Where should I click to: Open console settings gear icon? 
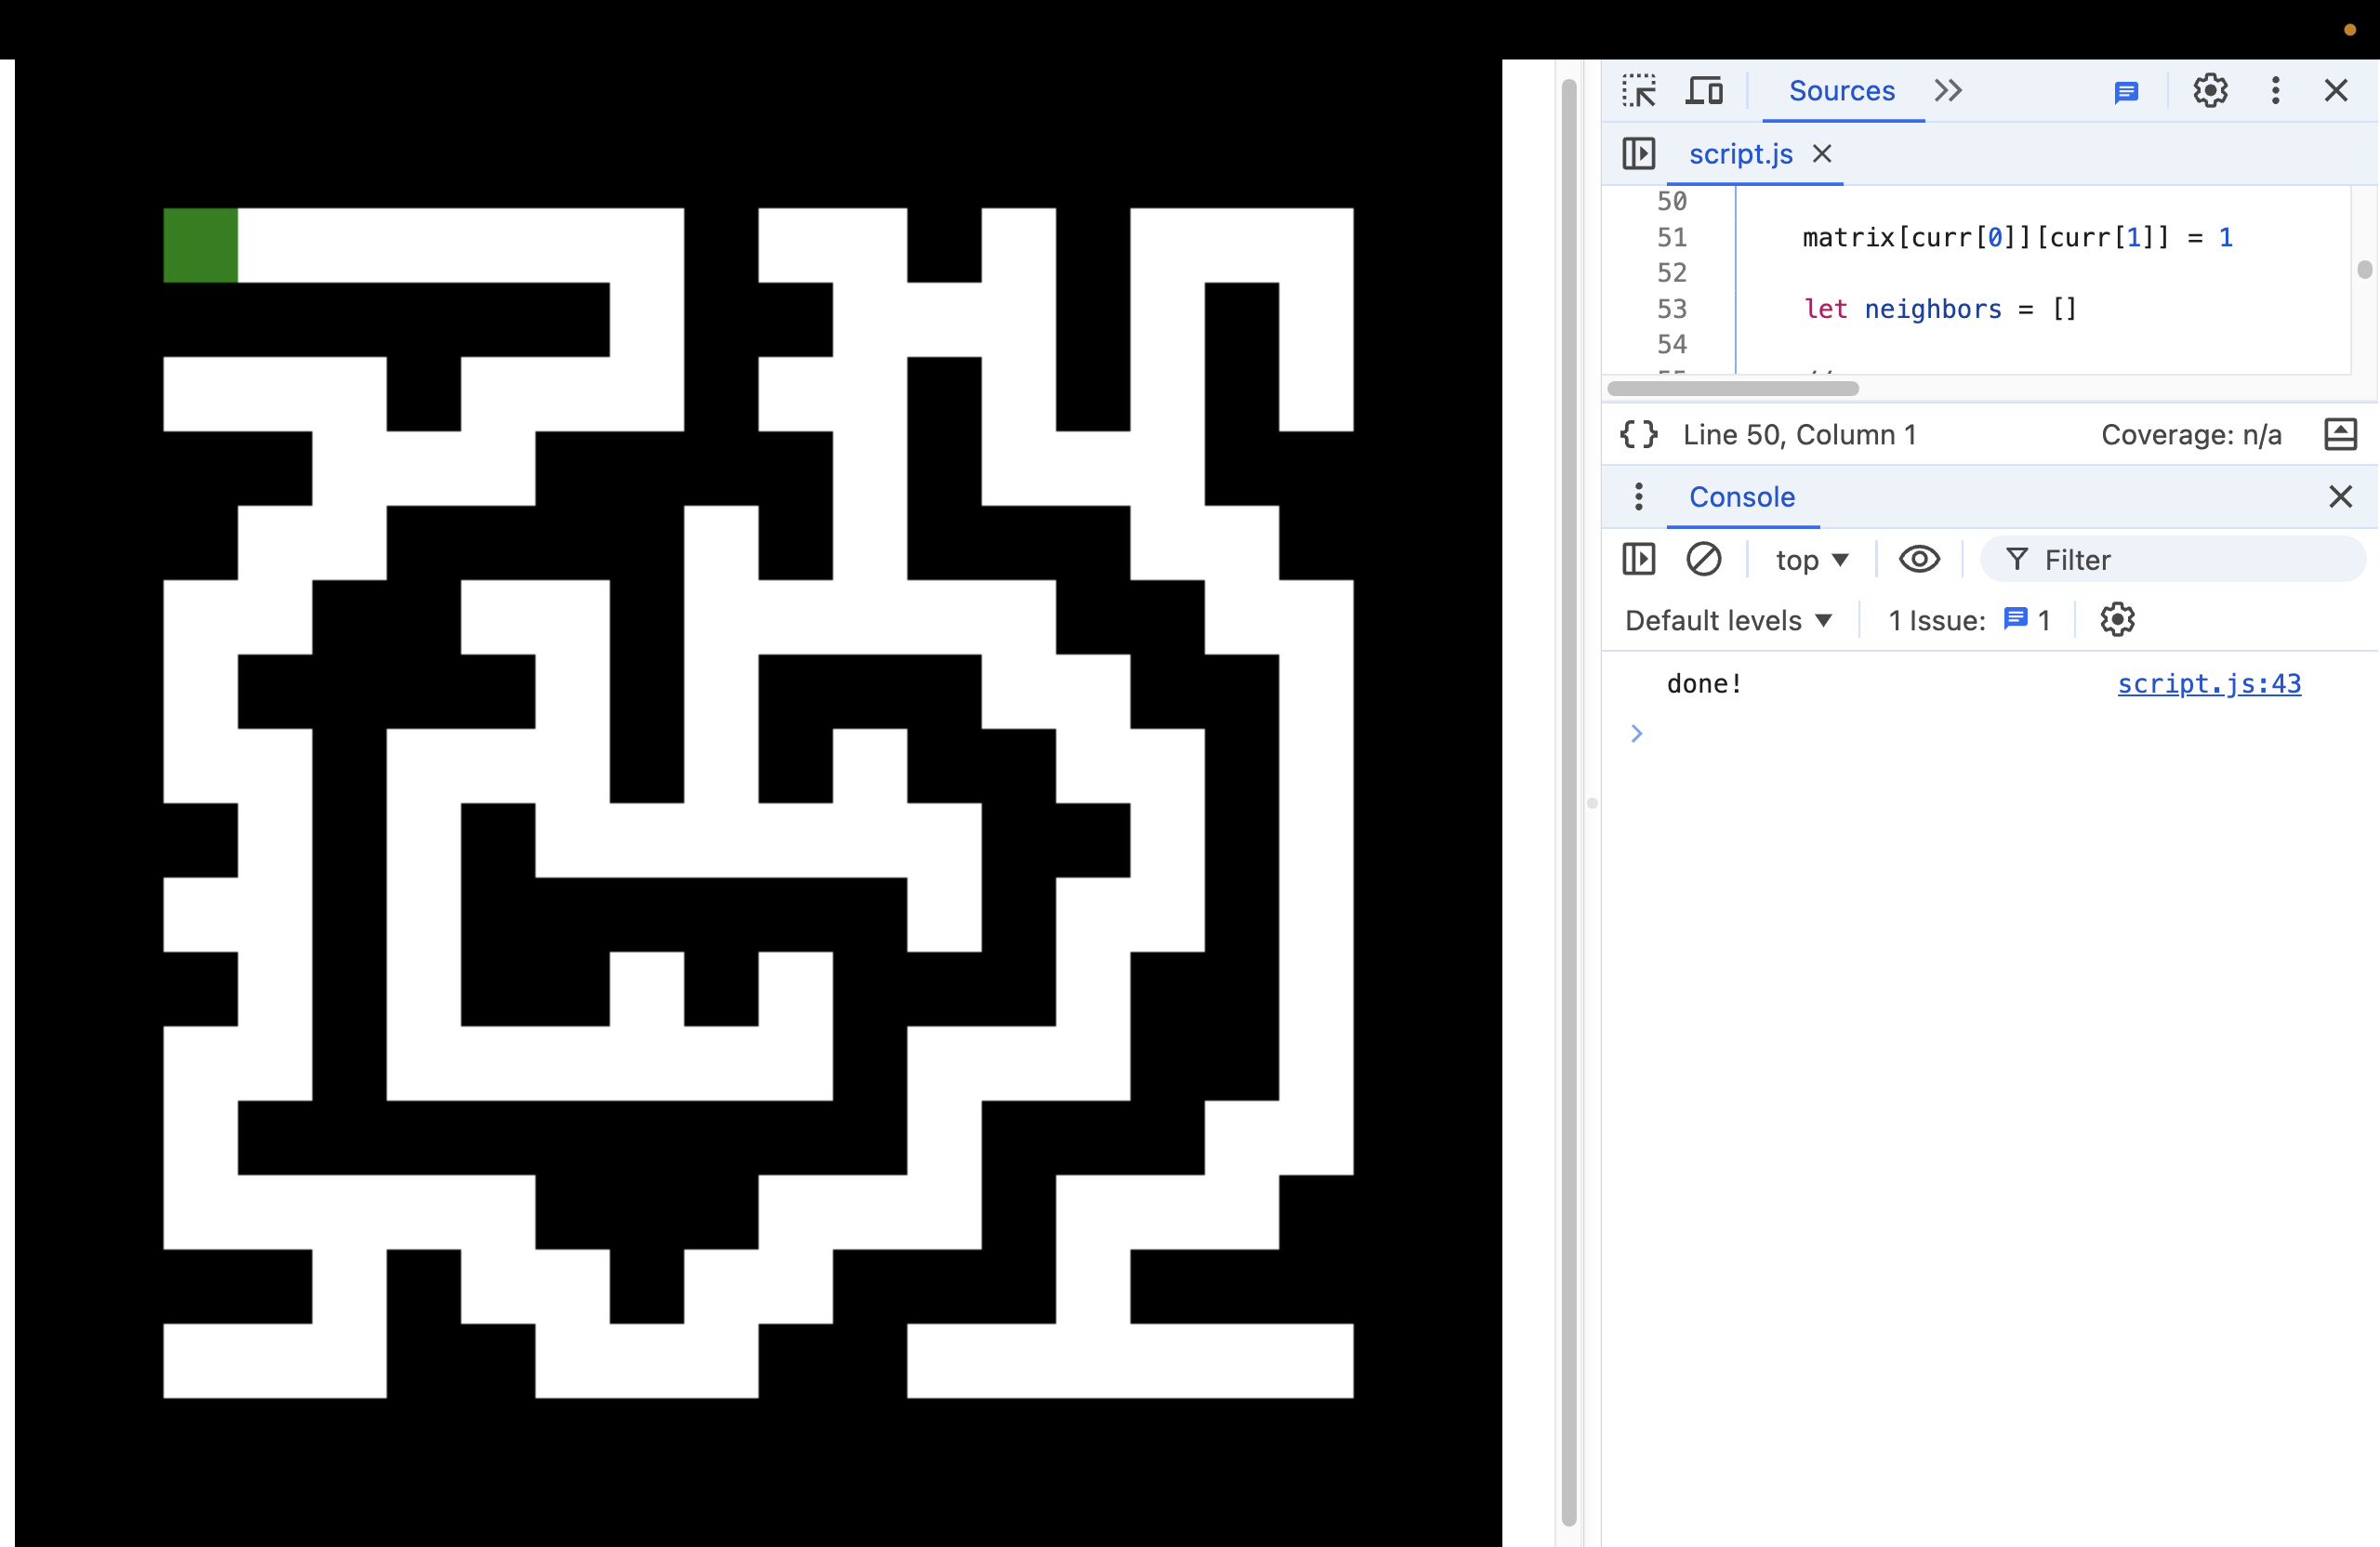tap(2117, 620)
